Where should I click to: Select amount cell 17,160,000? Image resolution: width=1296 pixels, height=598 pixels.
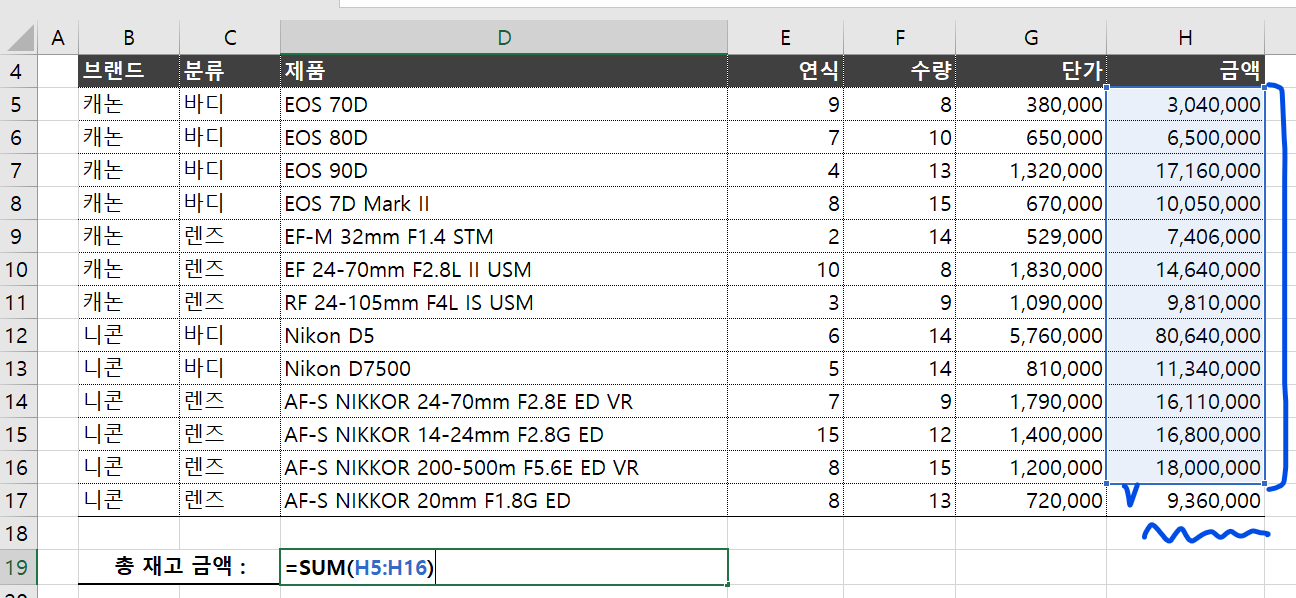[1185, 170]
